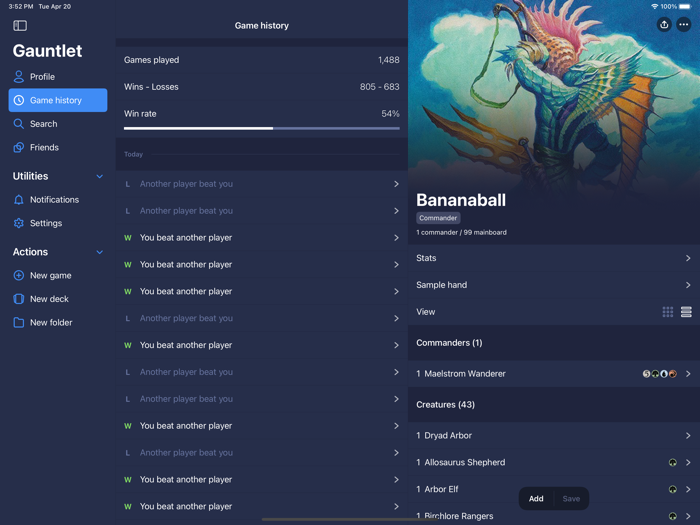Select Profile in sidebar
Image resolution: width=700 pixels, height=525 pixels.
[58, 77]
